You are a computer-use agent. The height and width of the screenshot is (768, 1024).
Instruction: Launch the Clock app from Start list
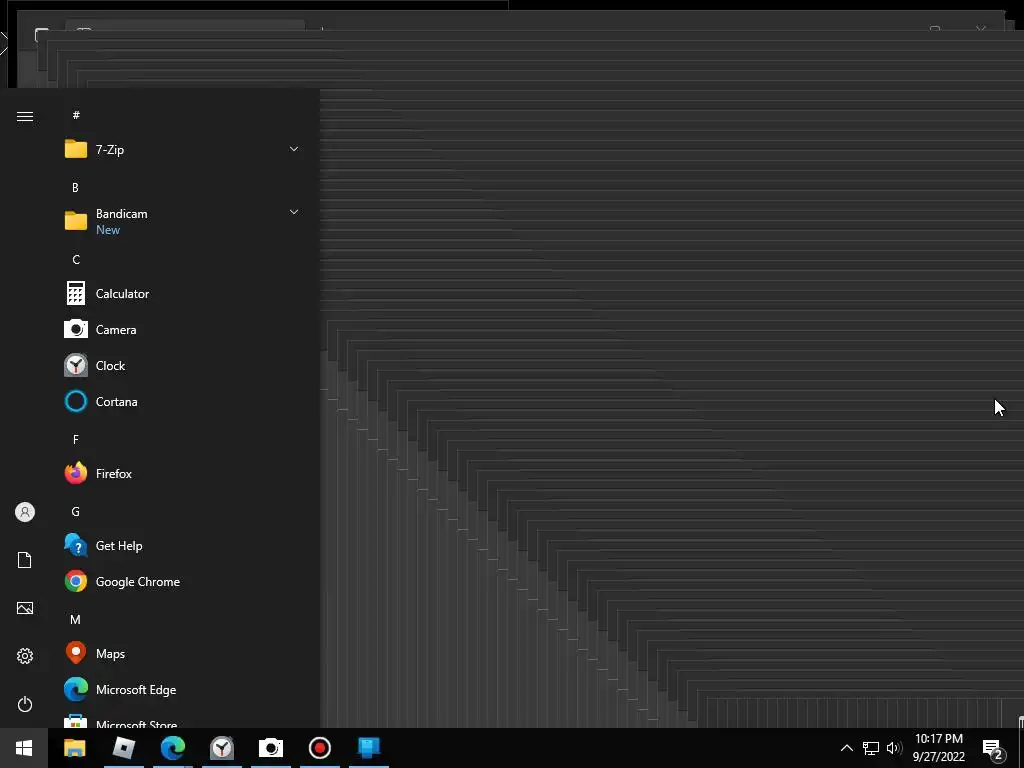pyautogui.click(x=182, y=366)
